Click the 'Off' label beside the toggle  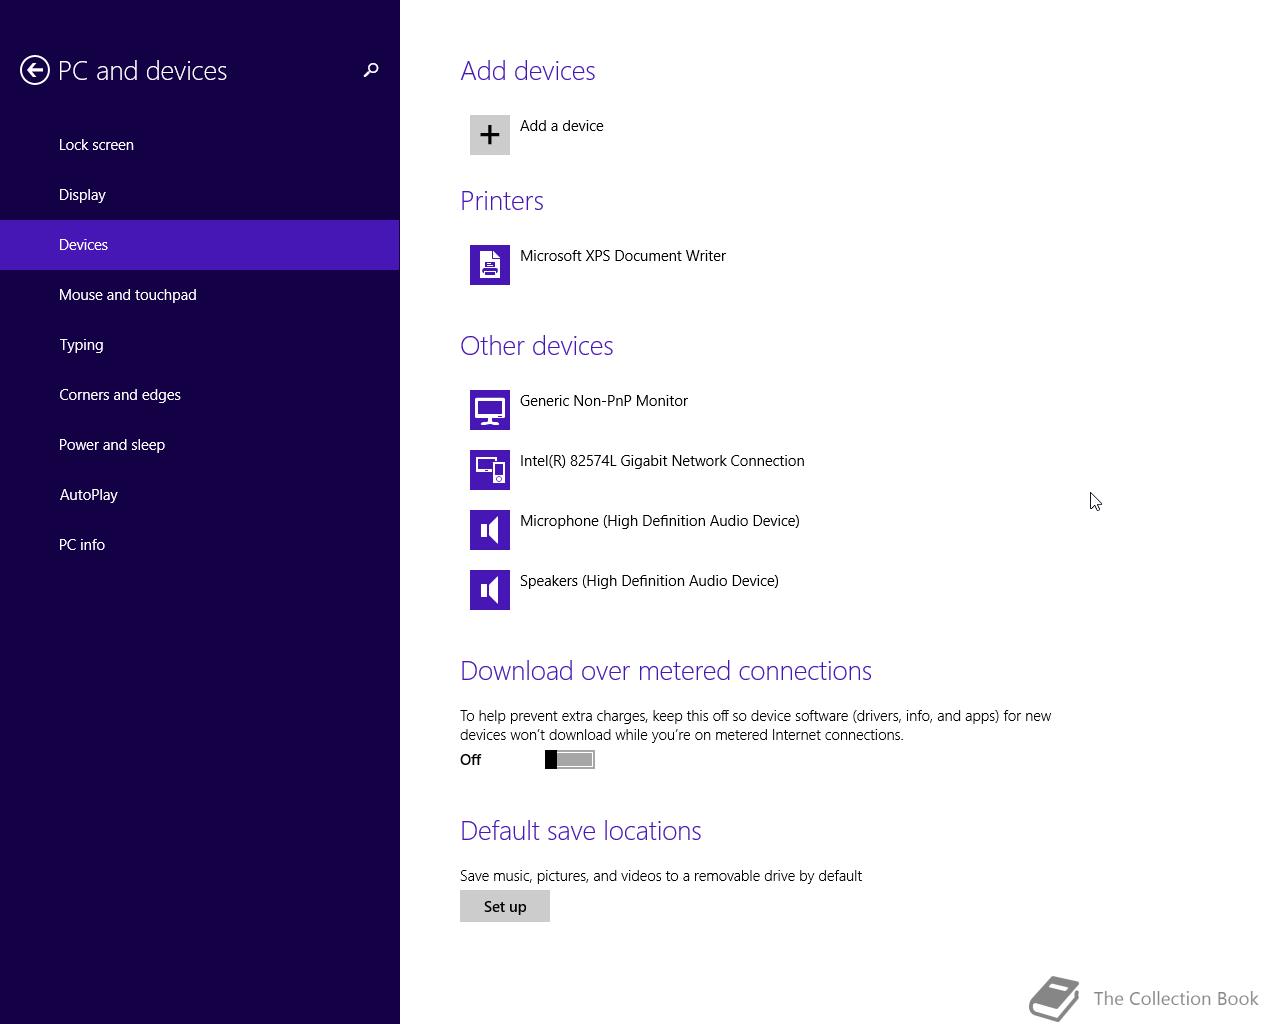tap(470, 760)
